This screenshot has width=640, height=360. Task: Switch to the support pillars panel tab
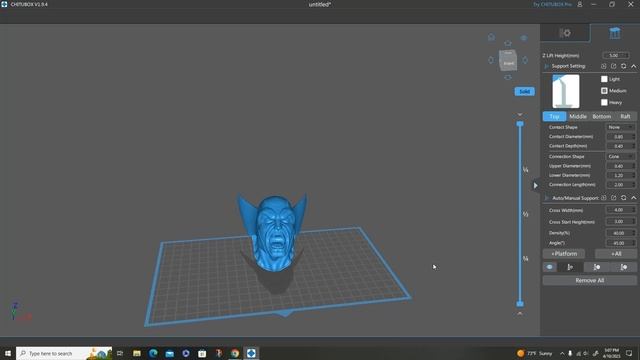click(x=615, y=33)
